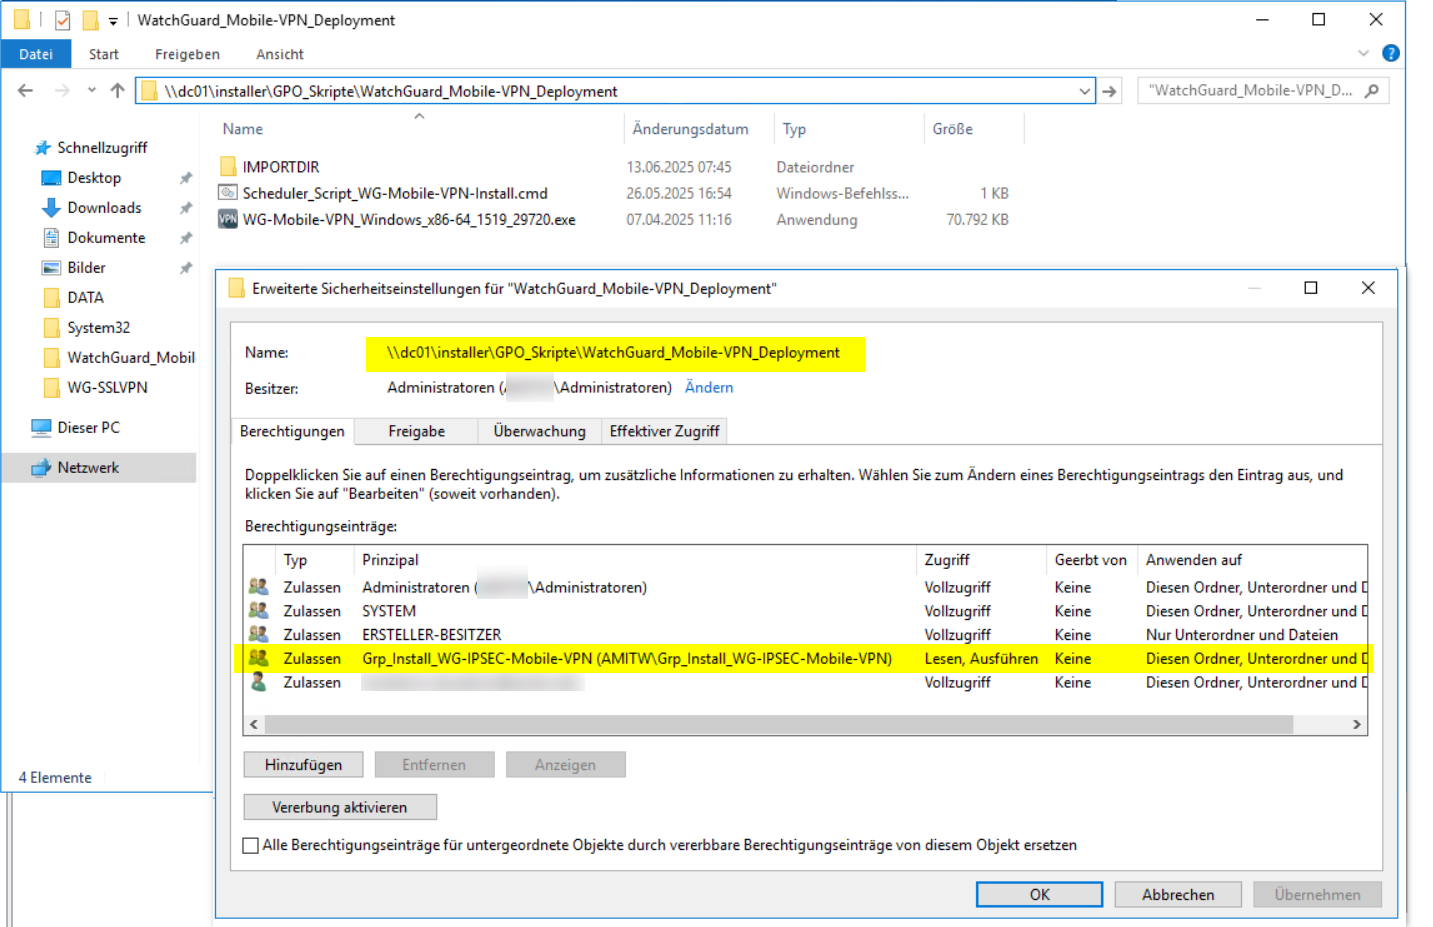The image size is (1433, 927).
Task: Click Ändern link next to owner
Action: (709, 388)
